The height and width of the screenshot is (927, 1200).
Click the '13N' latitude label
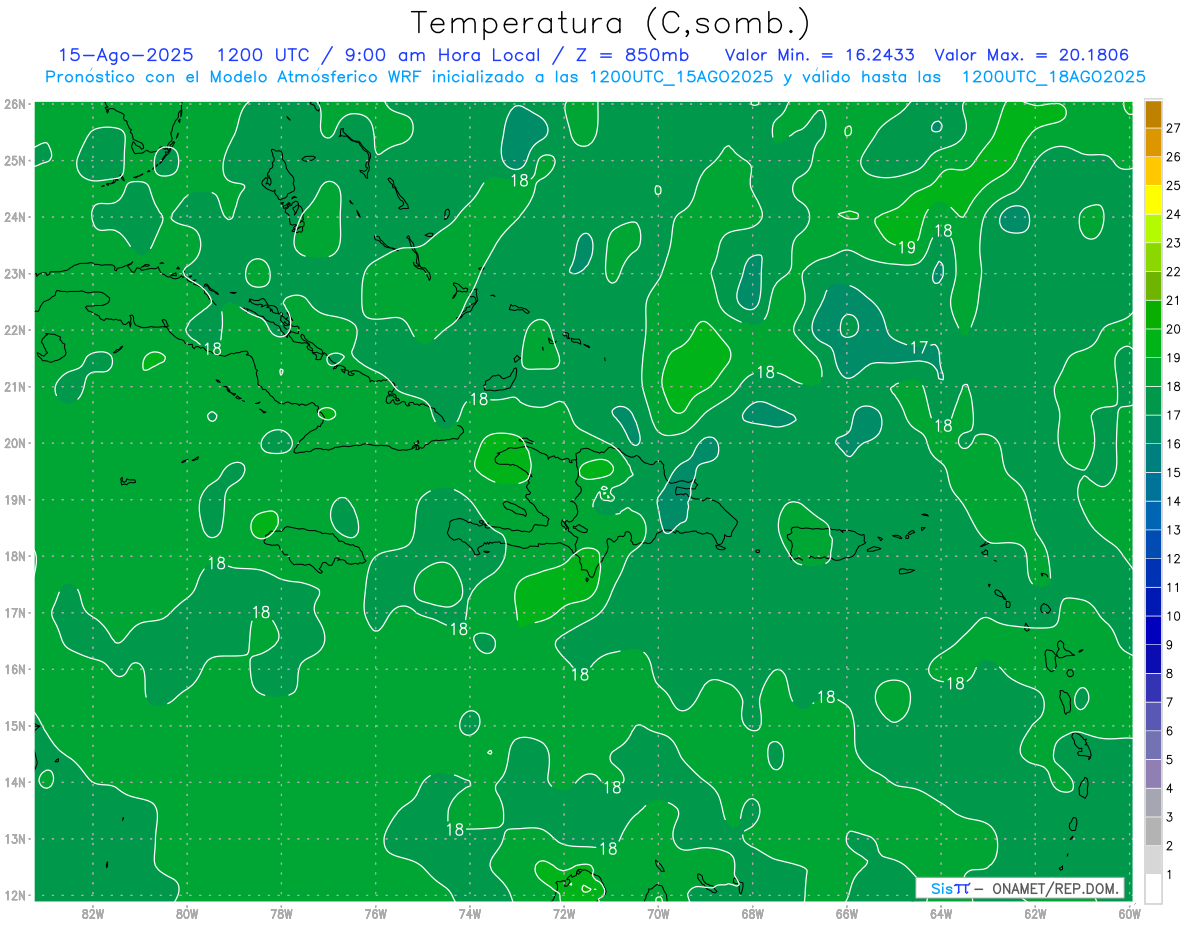14,838
